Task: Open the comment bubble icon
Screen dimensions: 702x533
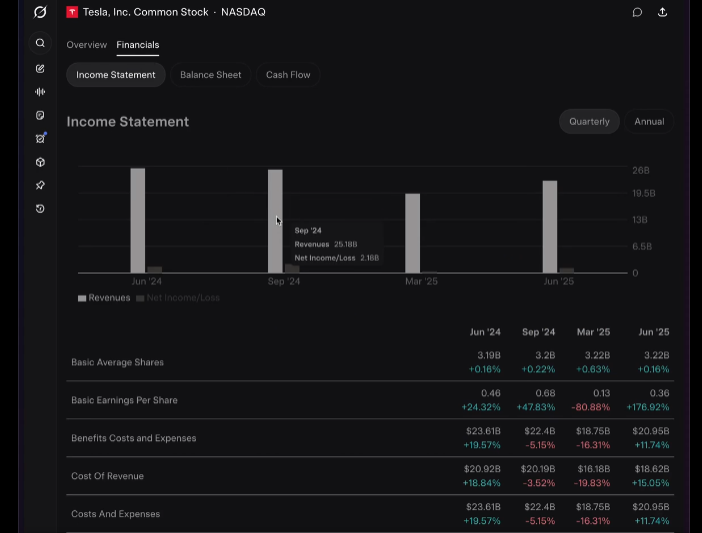Action: [637, 12]
